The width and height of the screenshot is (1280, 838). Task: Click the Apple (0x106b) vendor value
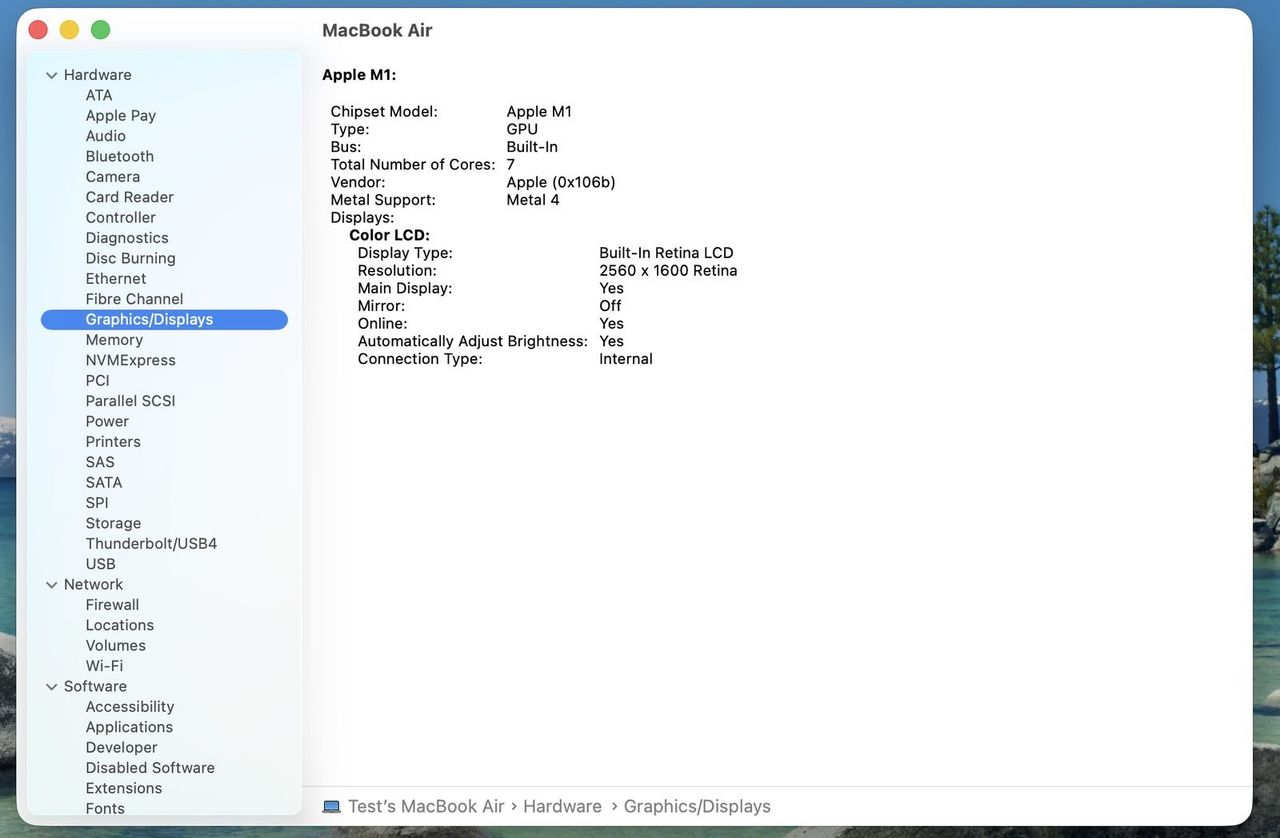561,182
